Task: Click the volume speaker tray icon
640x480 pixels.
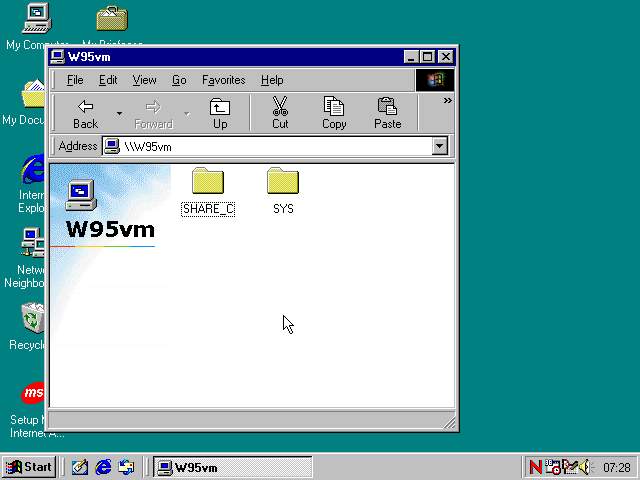Action: 586,467
